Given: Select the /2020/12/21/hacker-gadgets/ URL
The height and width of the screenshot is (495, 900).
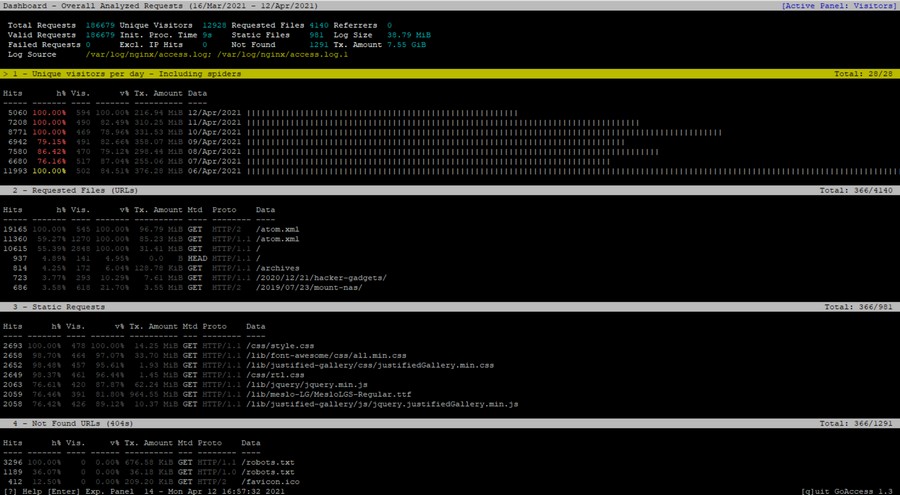Looking at the screenshot, I should pyautogui.click(x=321, y=278).
